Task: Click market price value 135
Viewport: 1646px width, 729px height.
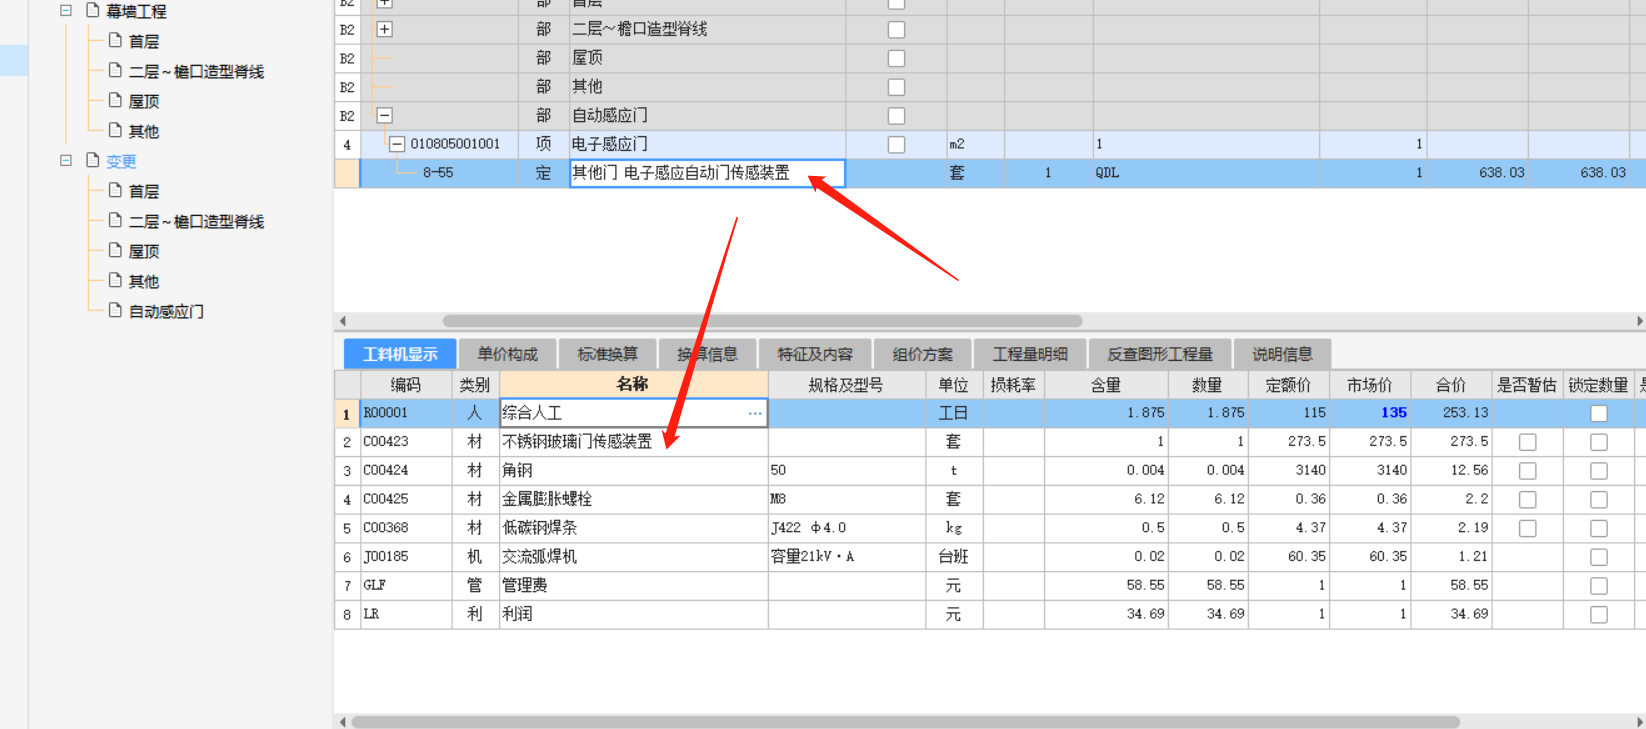Action: 1393,413
